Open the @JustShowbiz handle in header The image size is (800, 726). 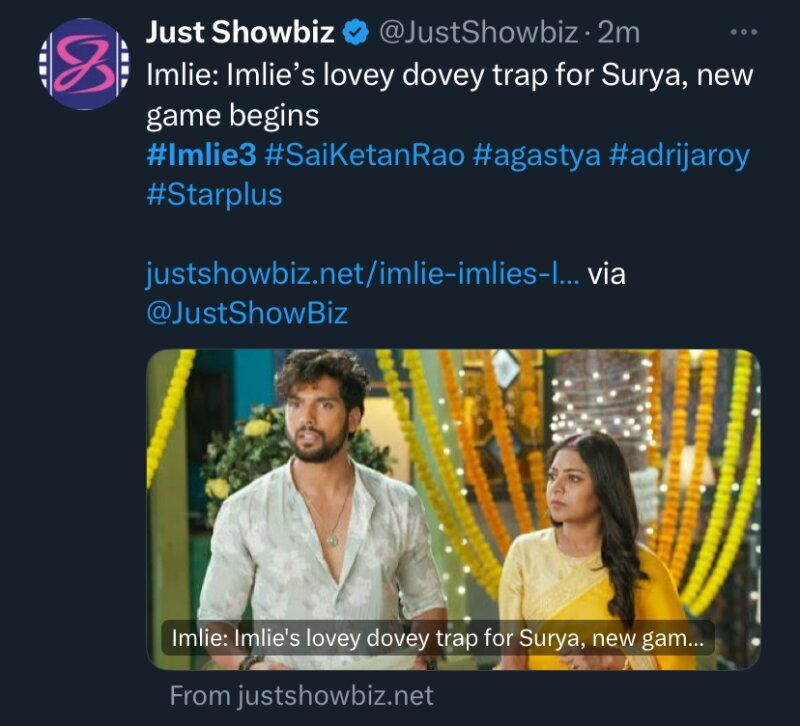click(x=478, y=33)
